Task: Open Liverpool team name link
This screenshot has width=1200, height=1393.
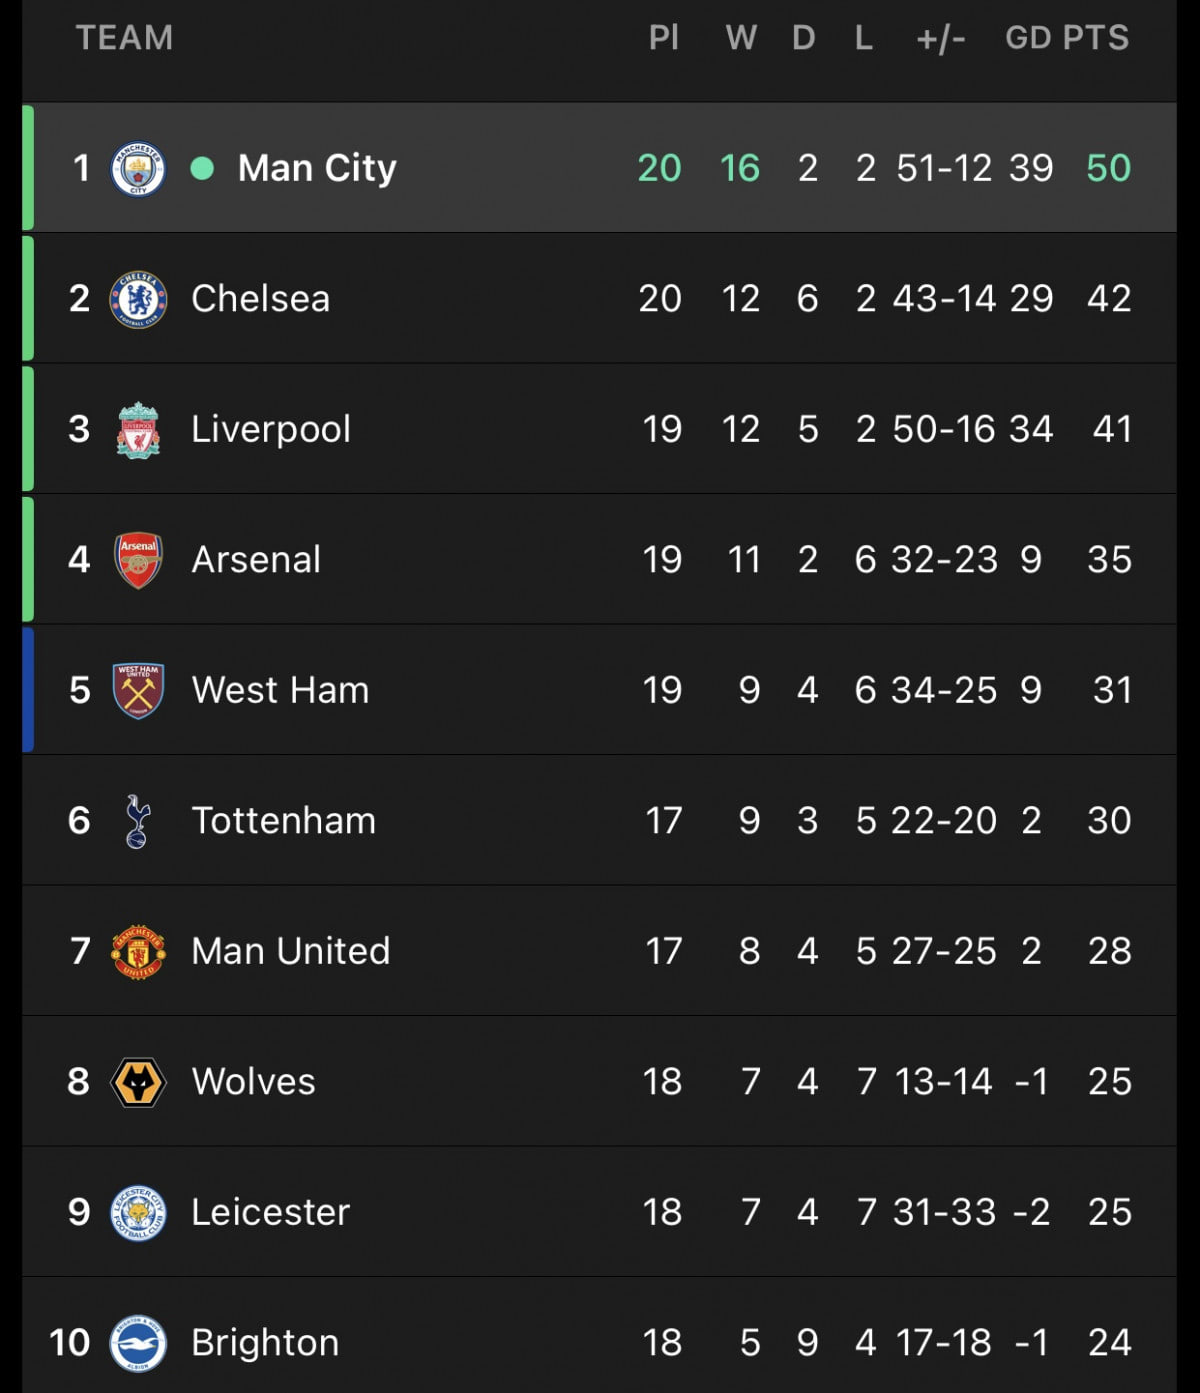Action: (271, 430)
